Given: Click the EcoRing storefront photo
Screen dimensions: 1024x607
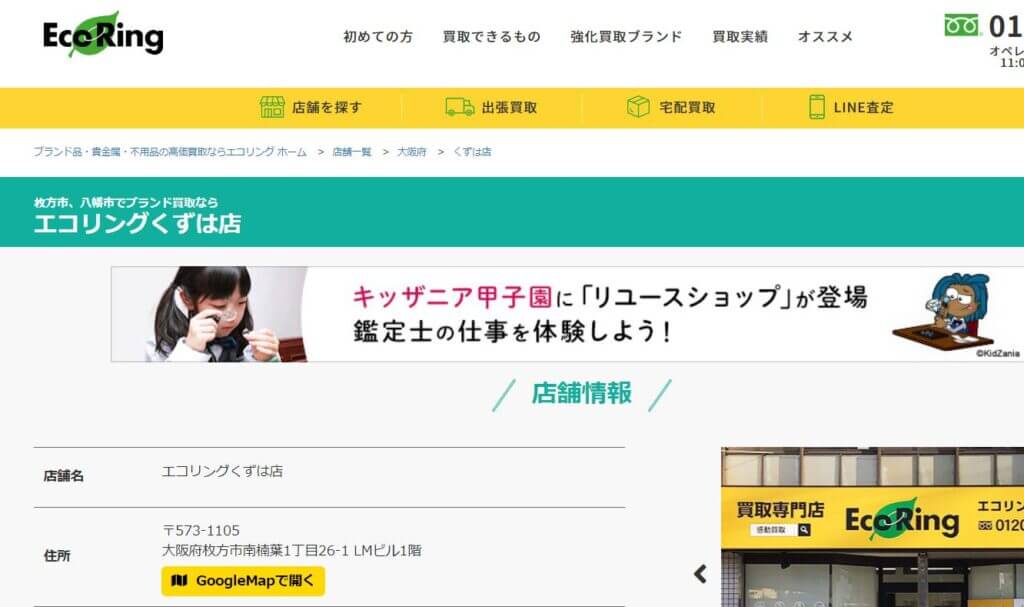Looking at the screenshot, I should point(872,527).
